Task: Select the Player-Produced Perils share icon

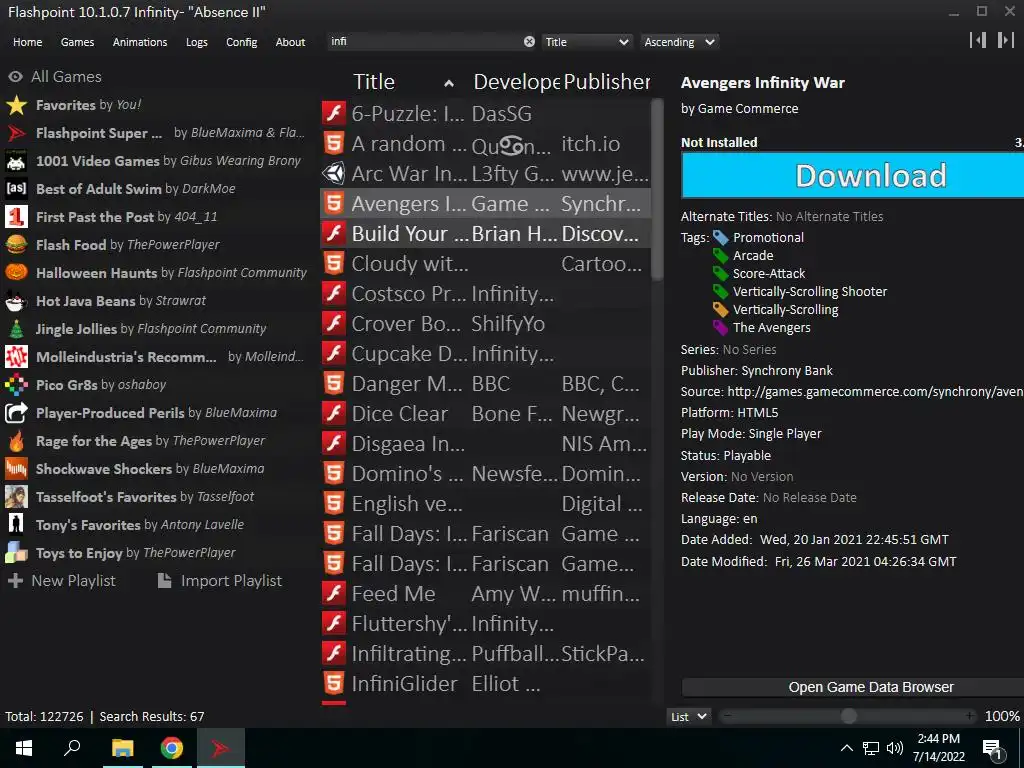Action: pyautogui.click(x=16, y=413)
